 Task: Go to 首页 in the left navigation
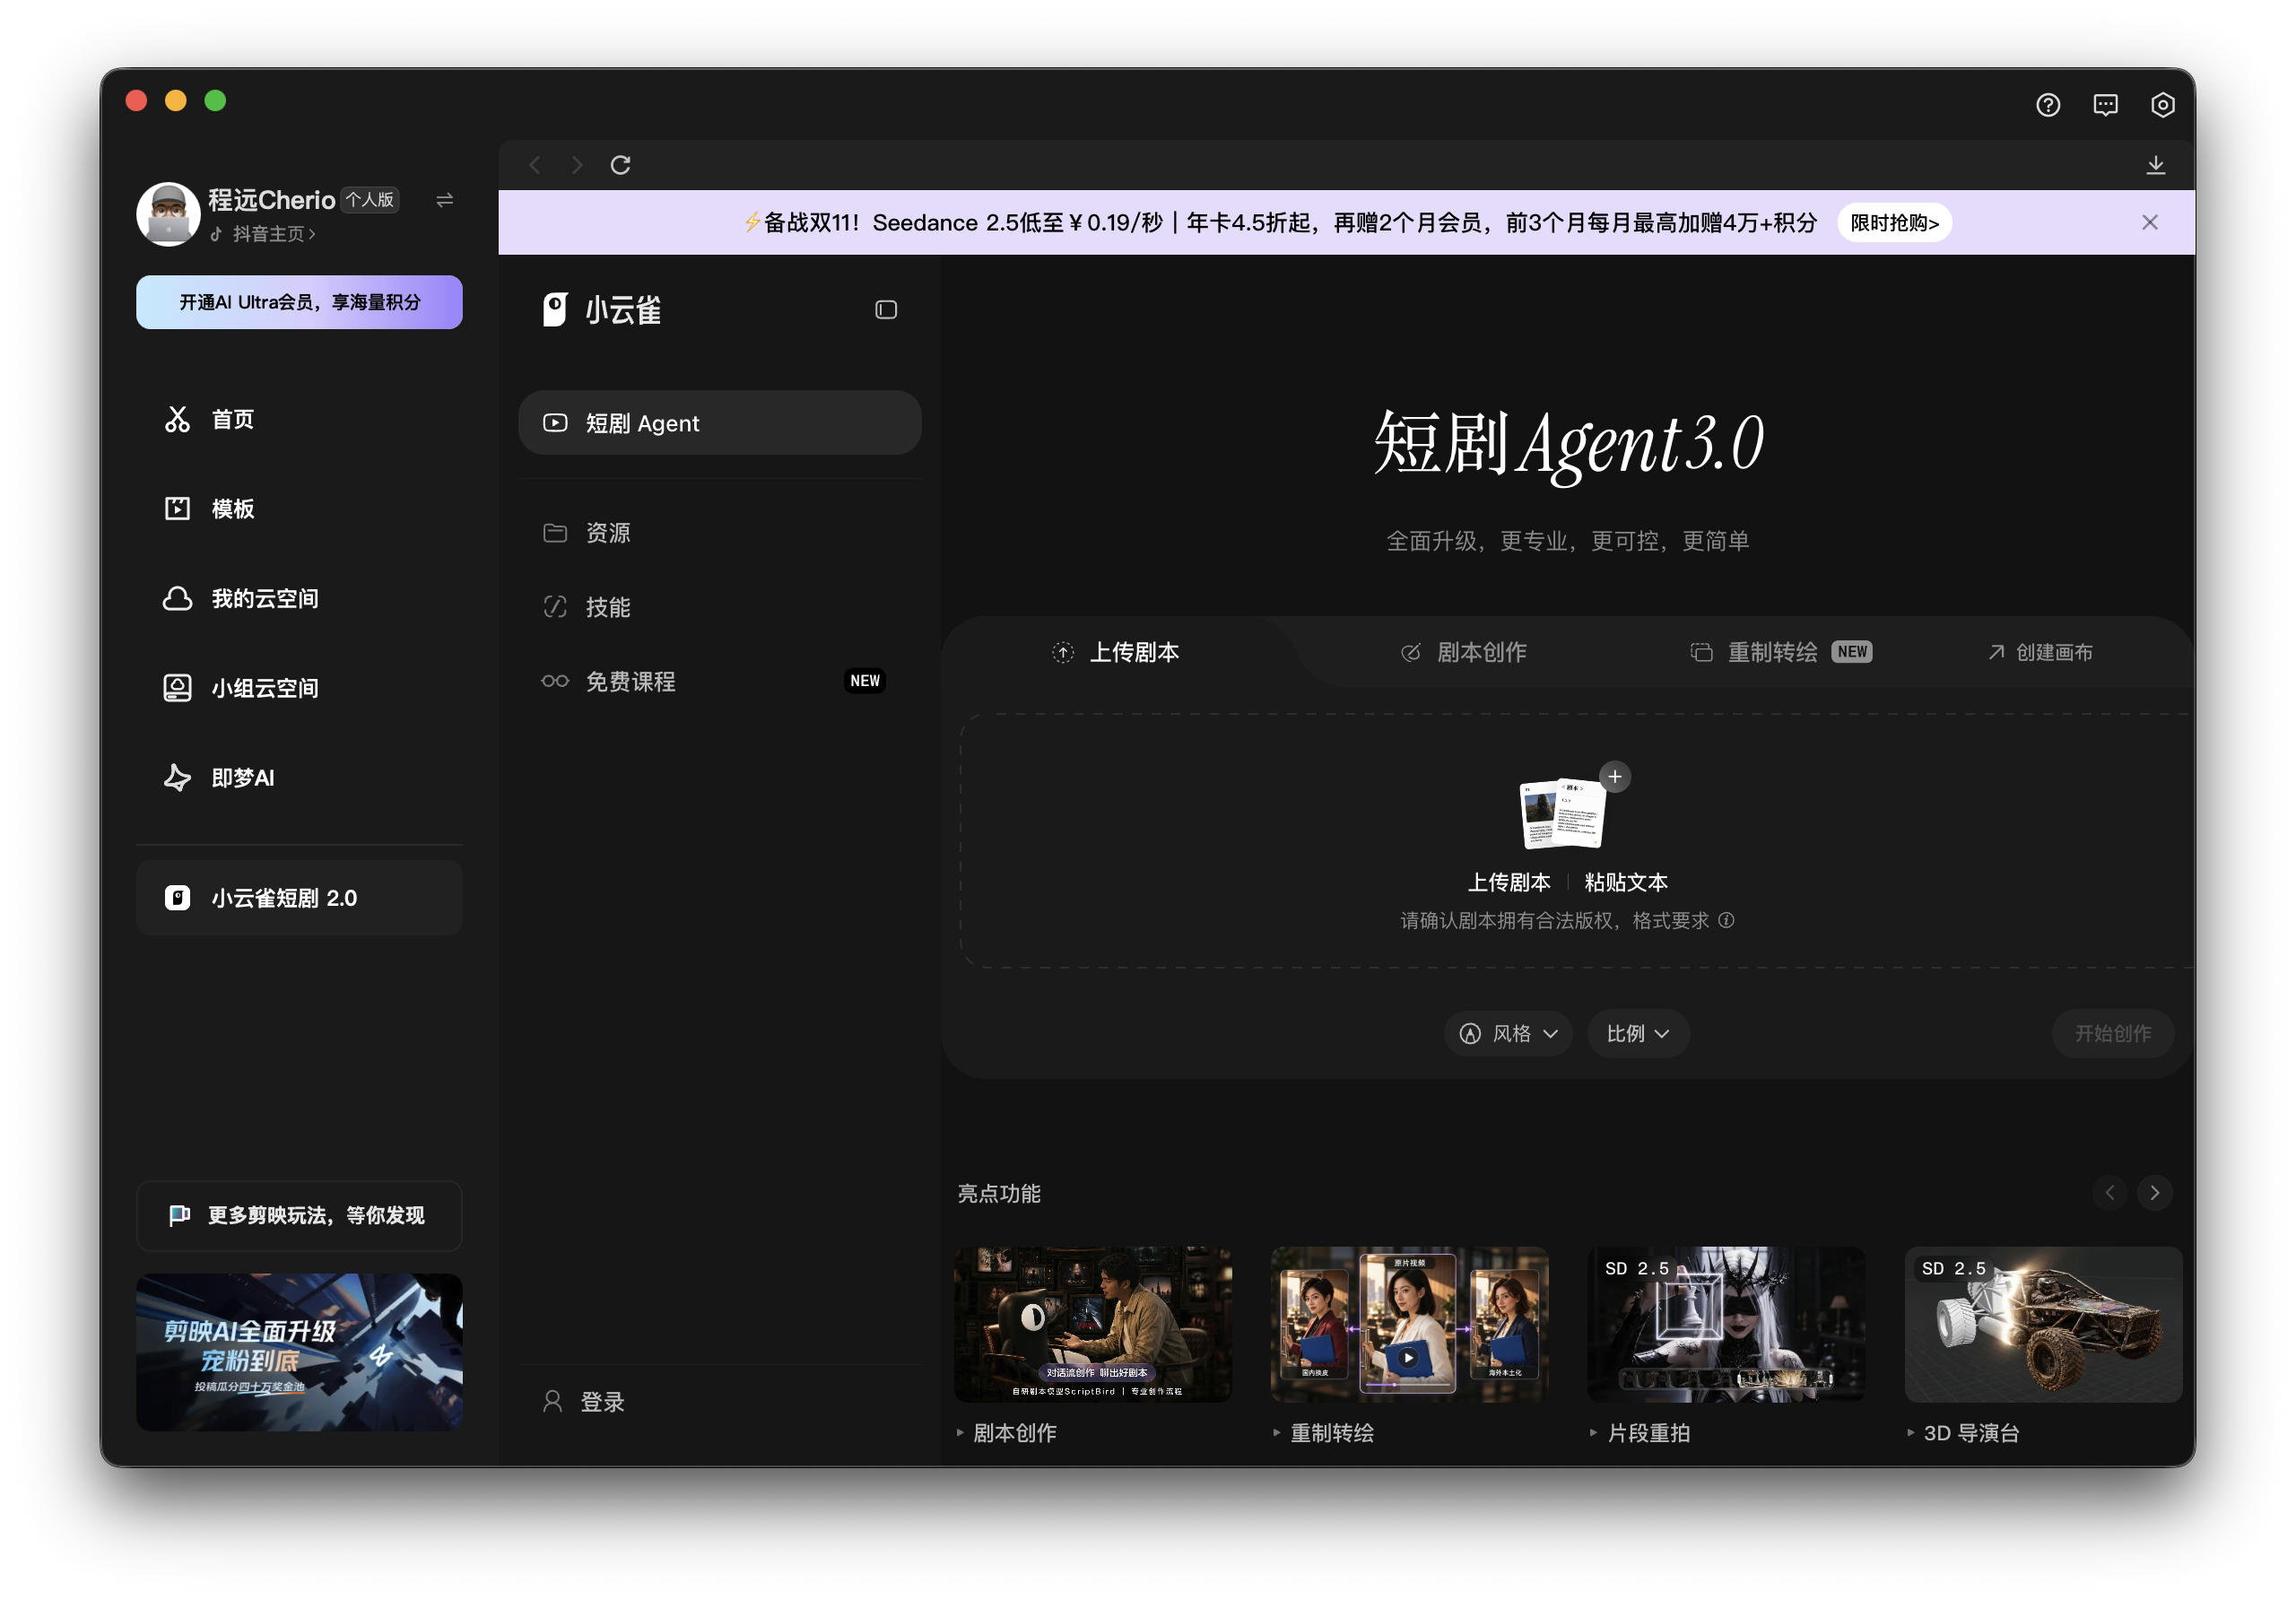(299, 419)
